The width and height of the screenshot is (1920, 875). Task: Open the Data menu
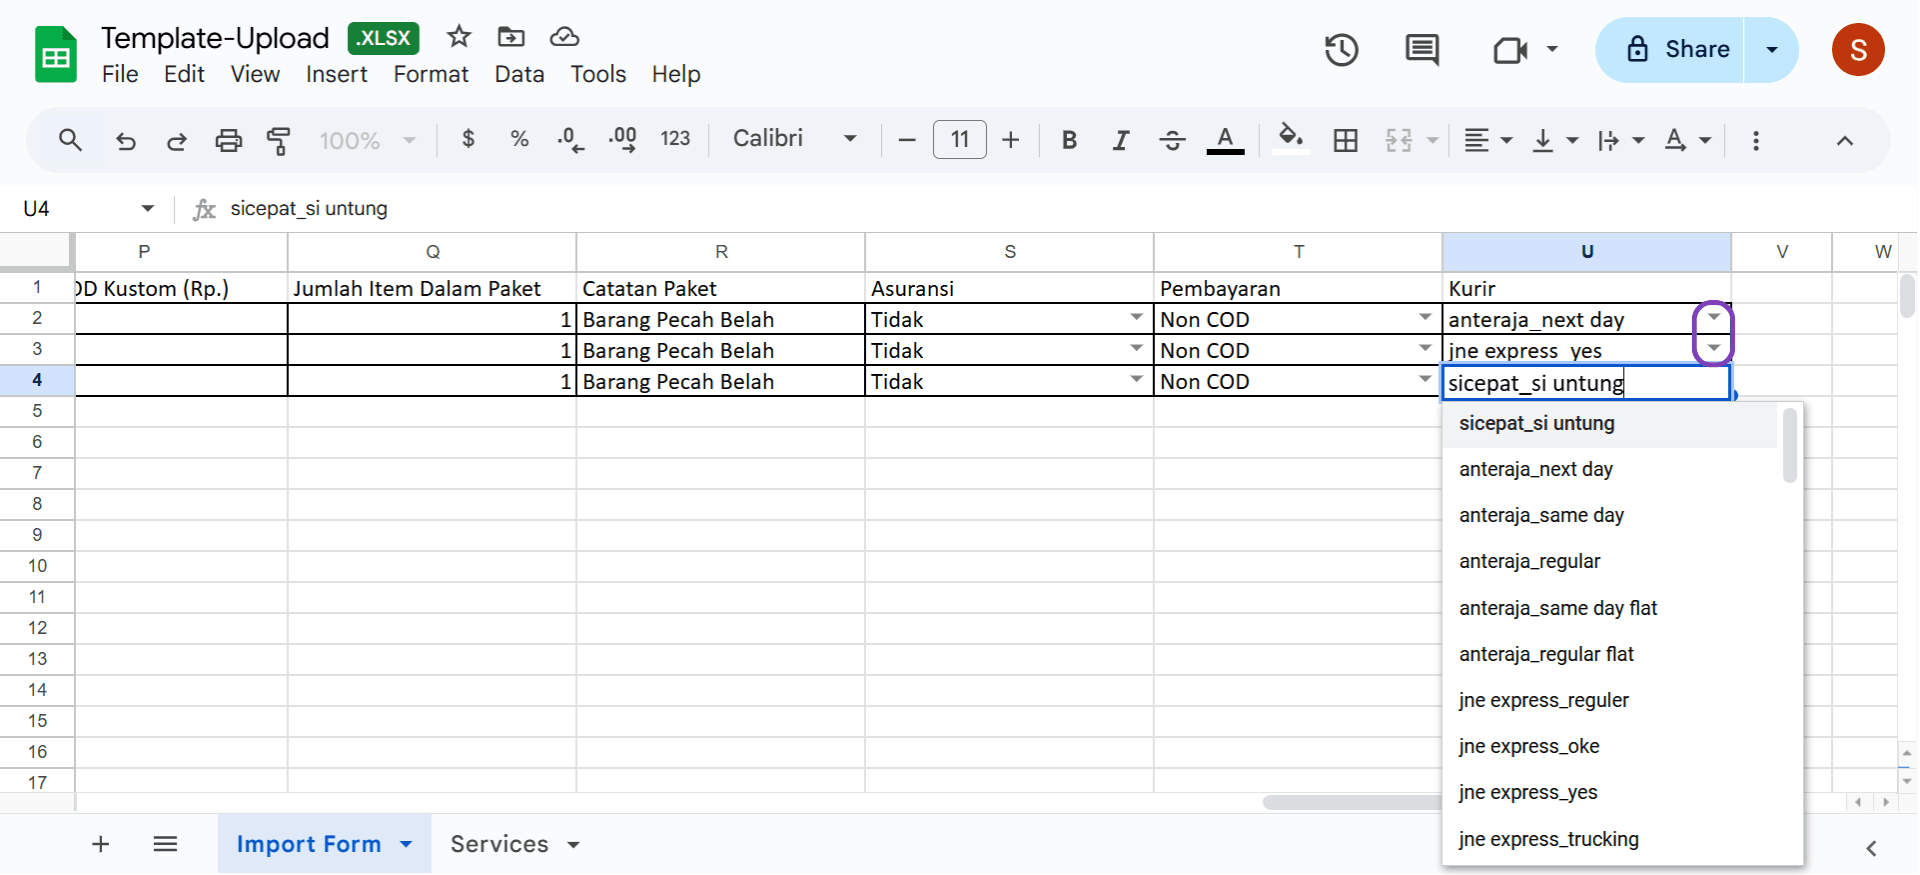tap(519, 75)
